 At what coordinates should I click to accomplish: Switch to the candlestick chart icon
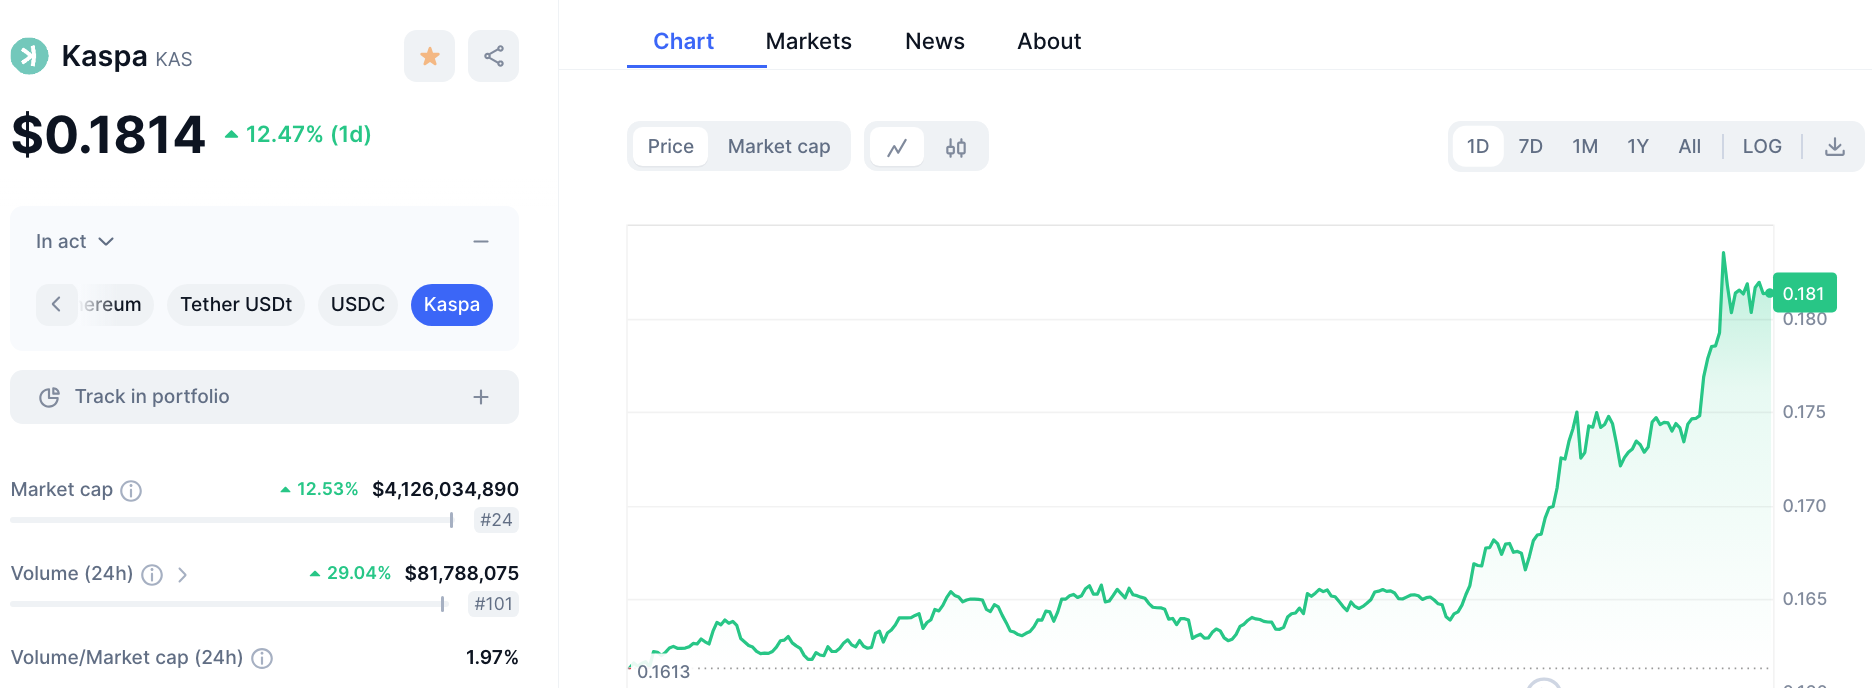pos(956,147)
